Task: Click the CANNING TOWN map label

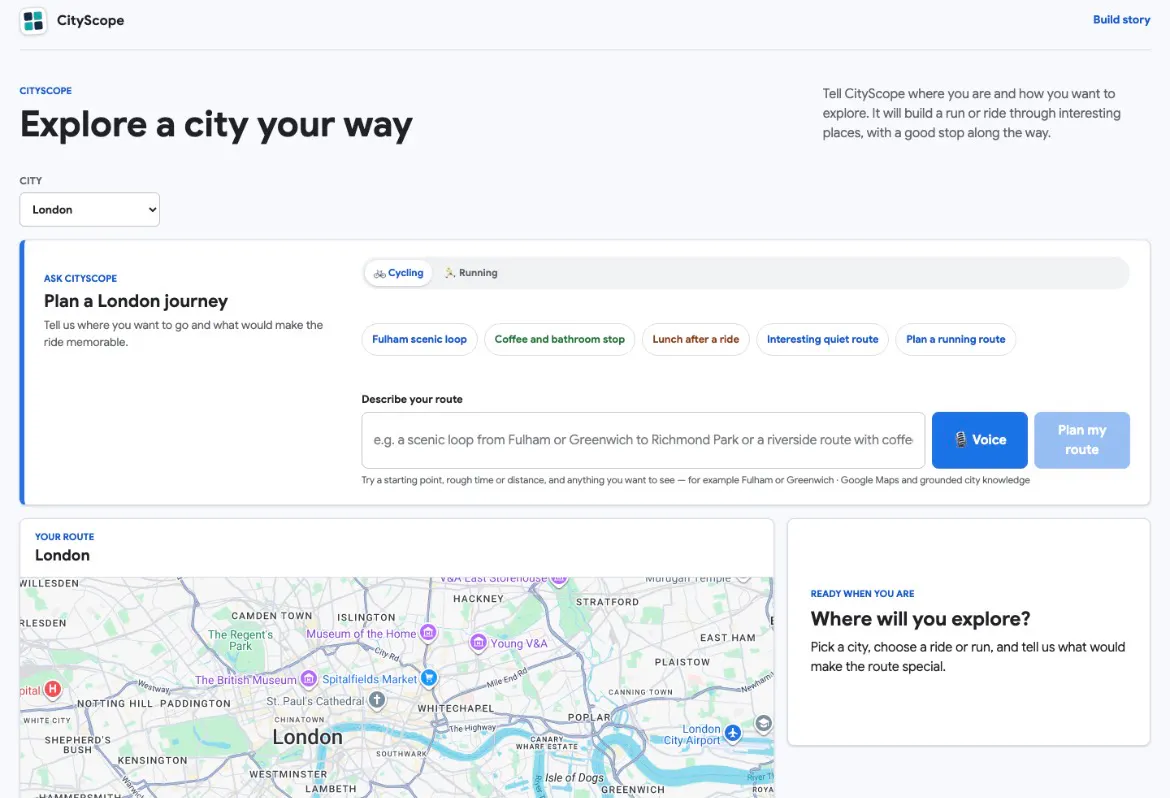Action: pyautogui.click(x=640, y=692)
